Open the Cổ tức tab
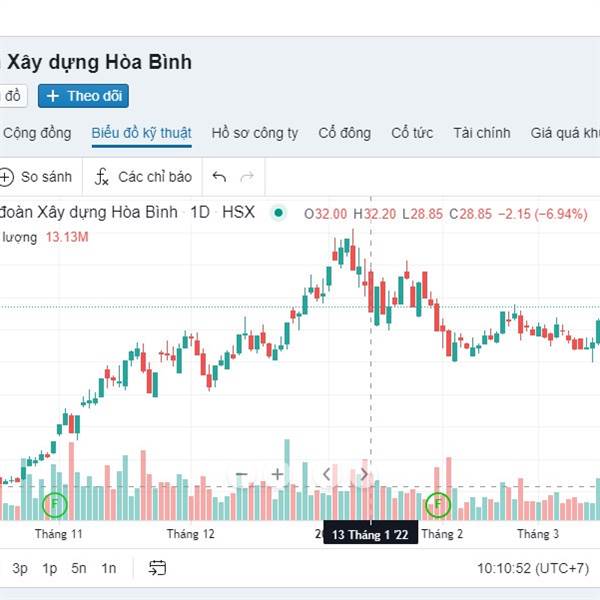 [412, 133]
